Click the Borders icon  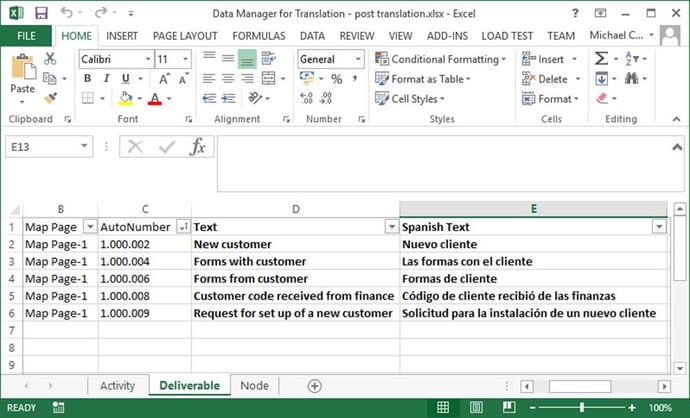coord(88,98)
